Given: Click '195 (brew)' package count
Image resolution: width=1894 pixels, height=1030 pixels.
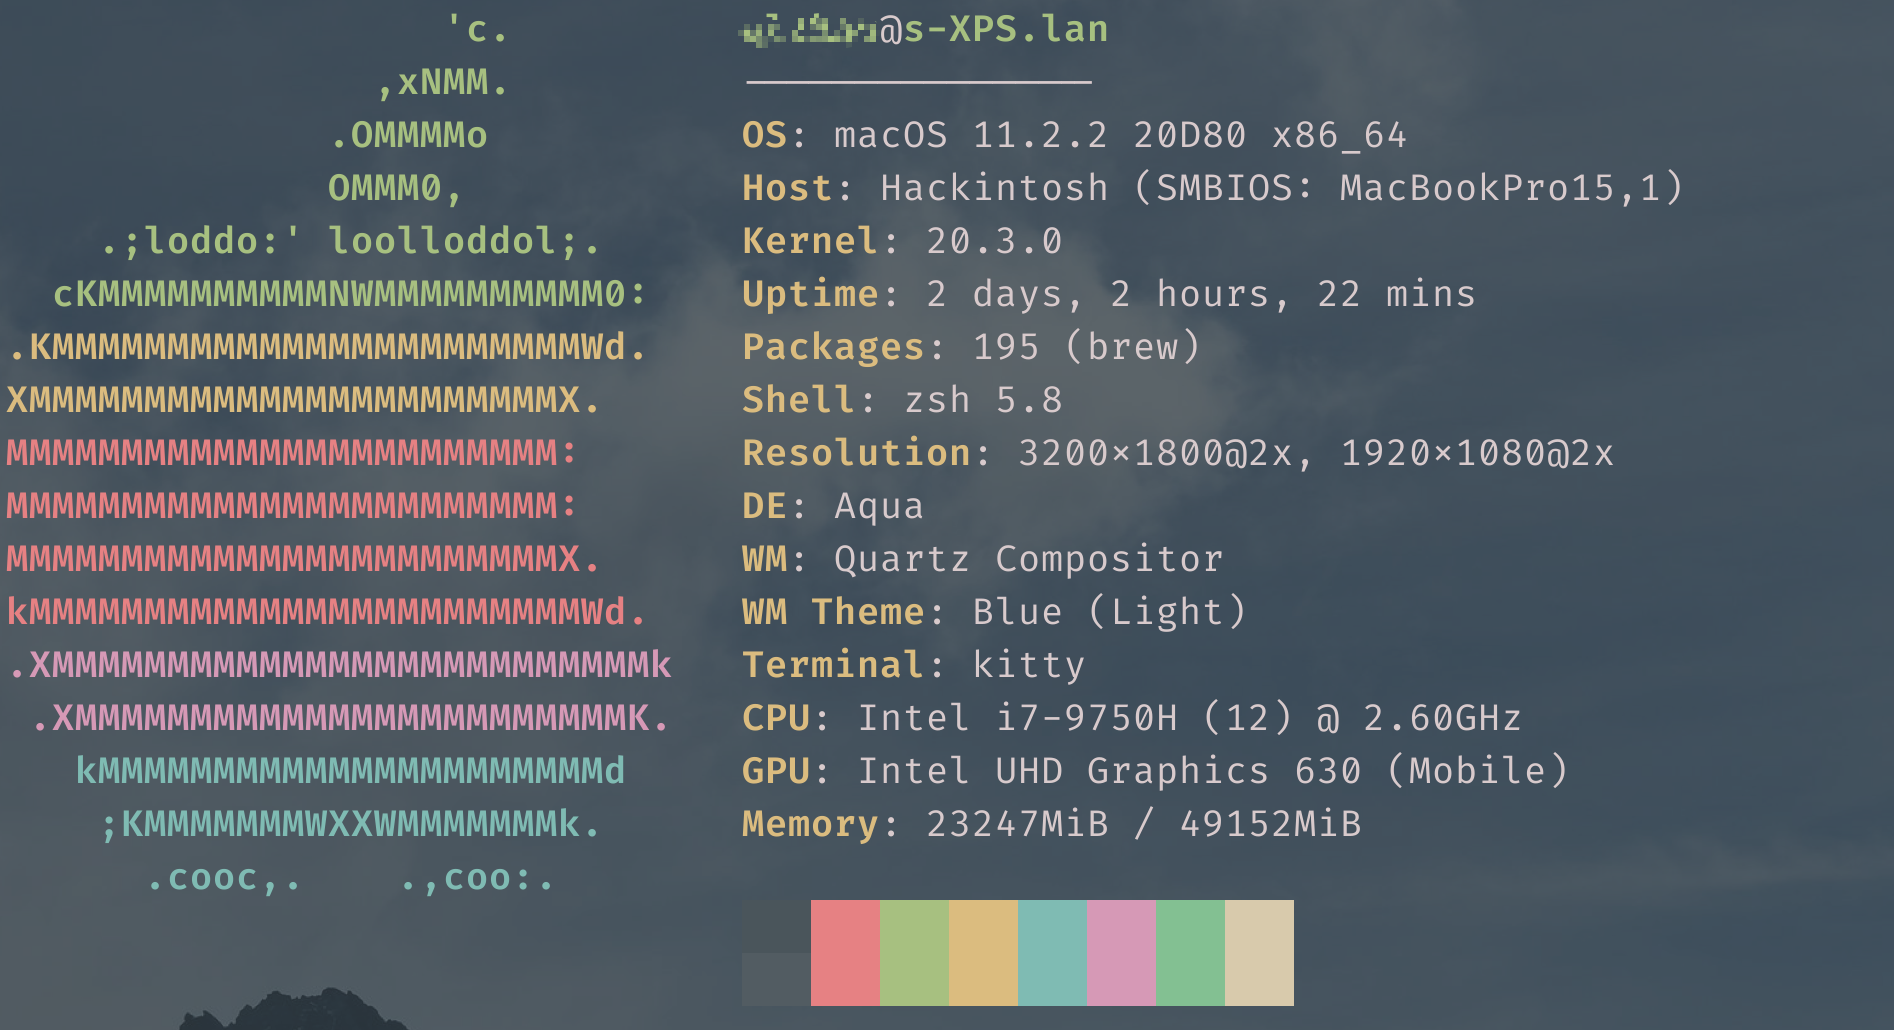Looking at the screenshot, I should click(x=1086, y=347).
